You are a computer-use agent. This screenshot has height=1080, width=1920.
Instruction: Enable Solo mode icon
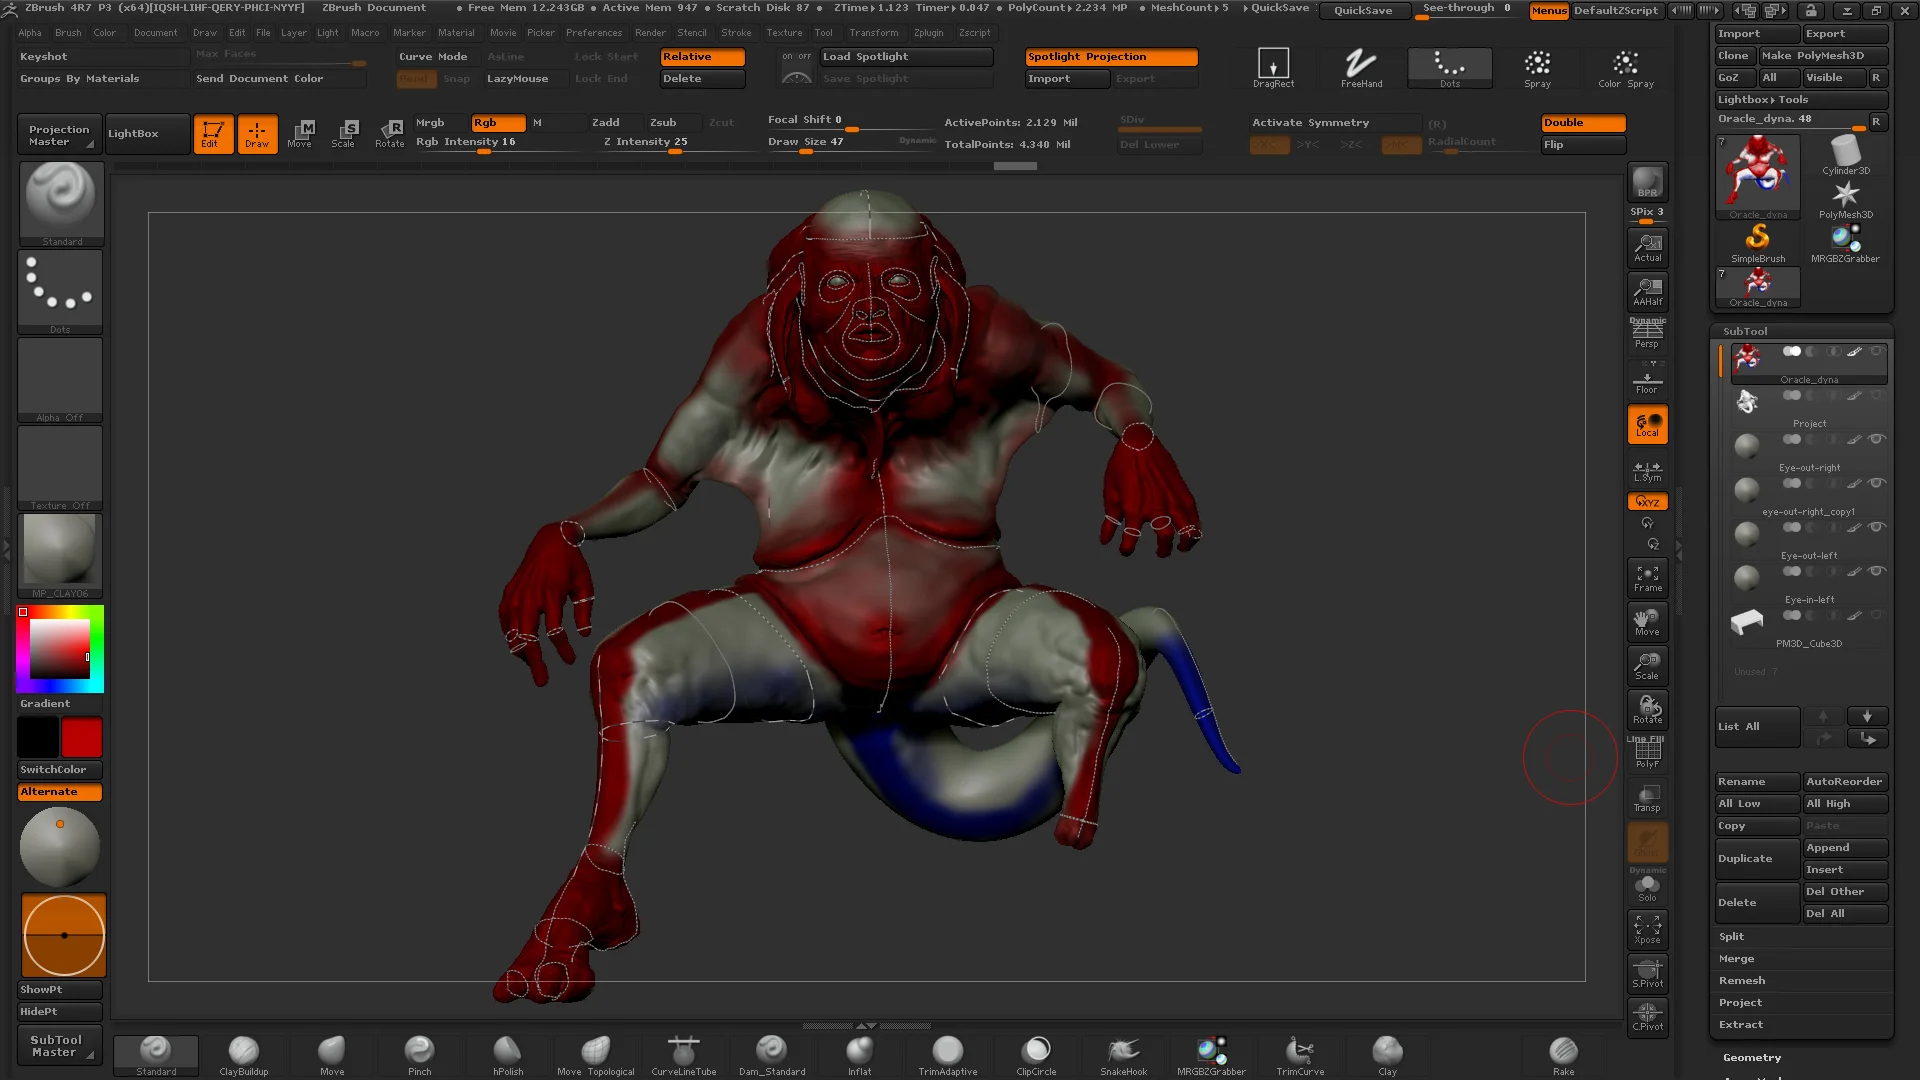tap(1647, 887)
